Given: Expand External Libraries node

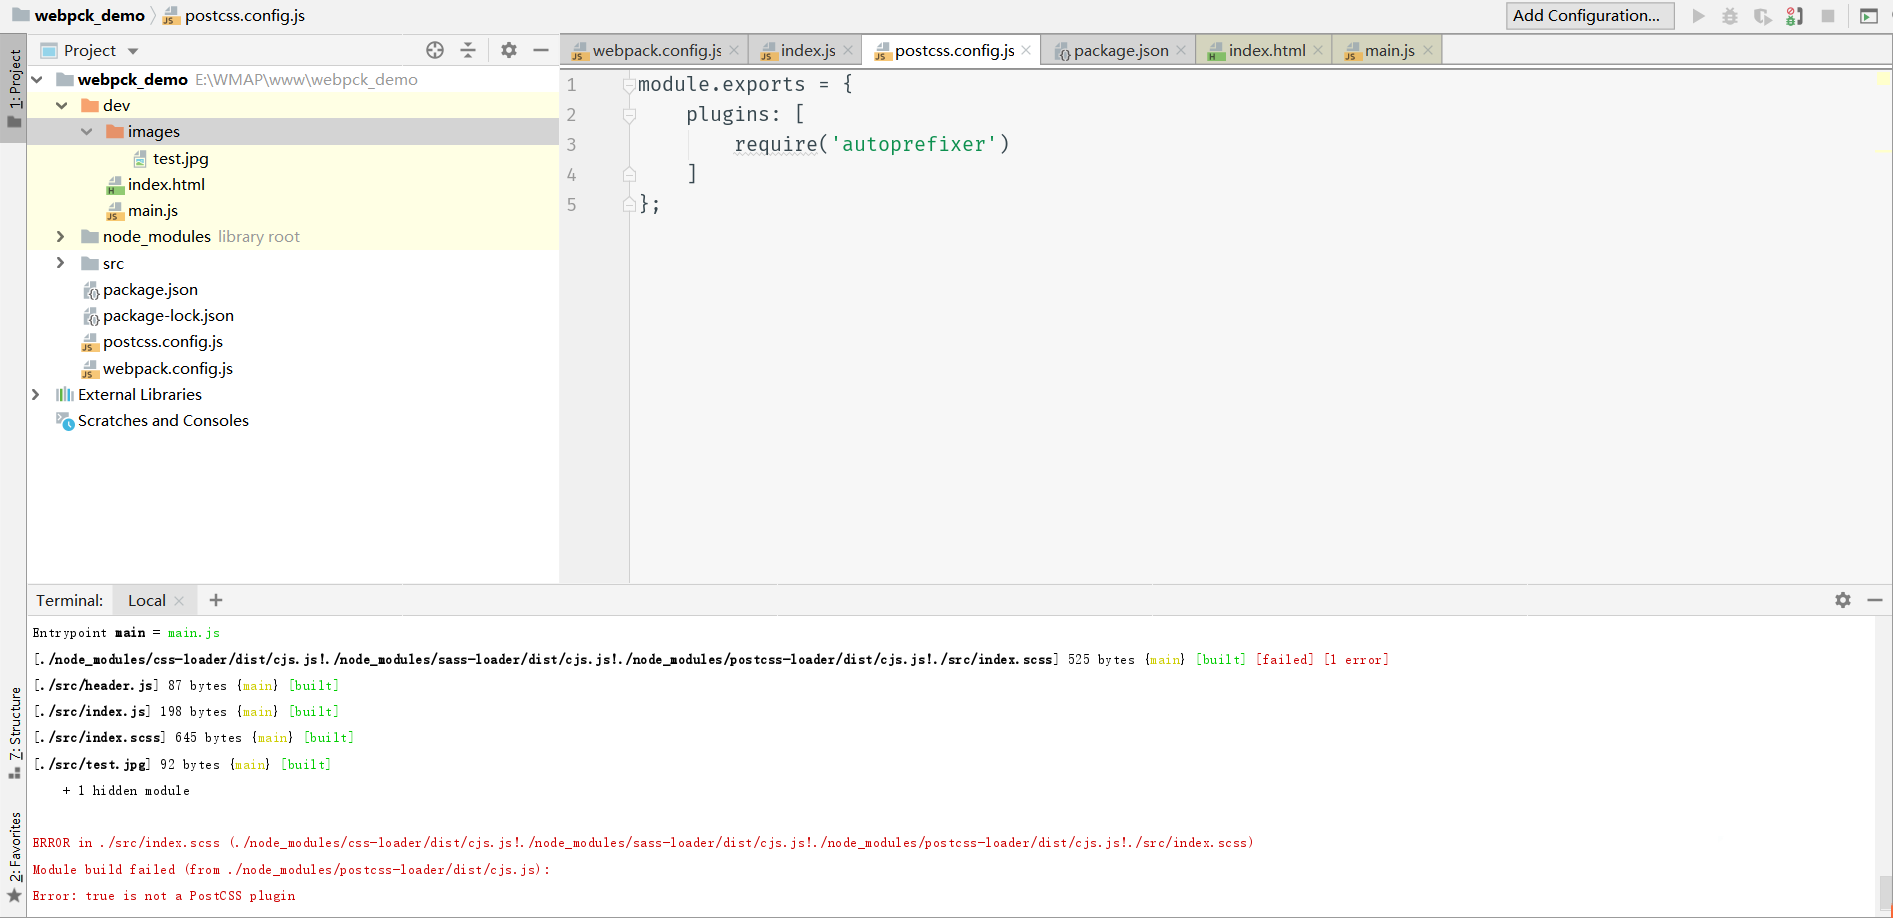Looking at the screenshot, I should (x=36, y=394).
